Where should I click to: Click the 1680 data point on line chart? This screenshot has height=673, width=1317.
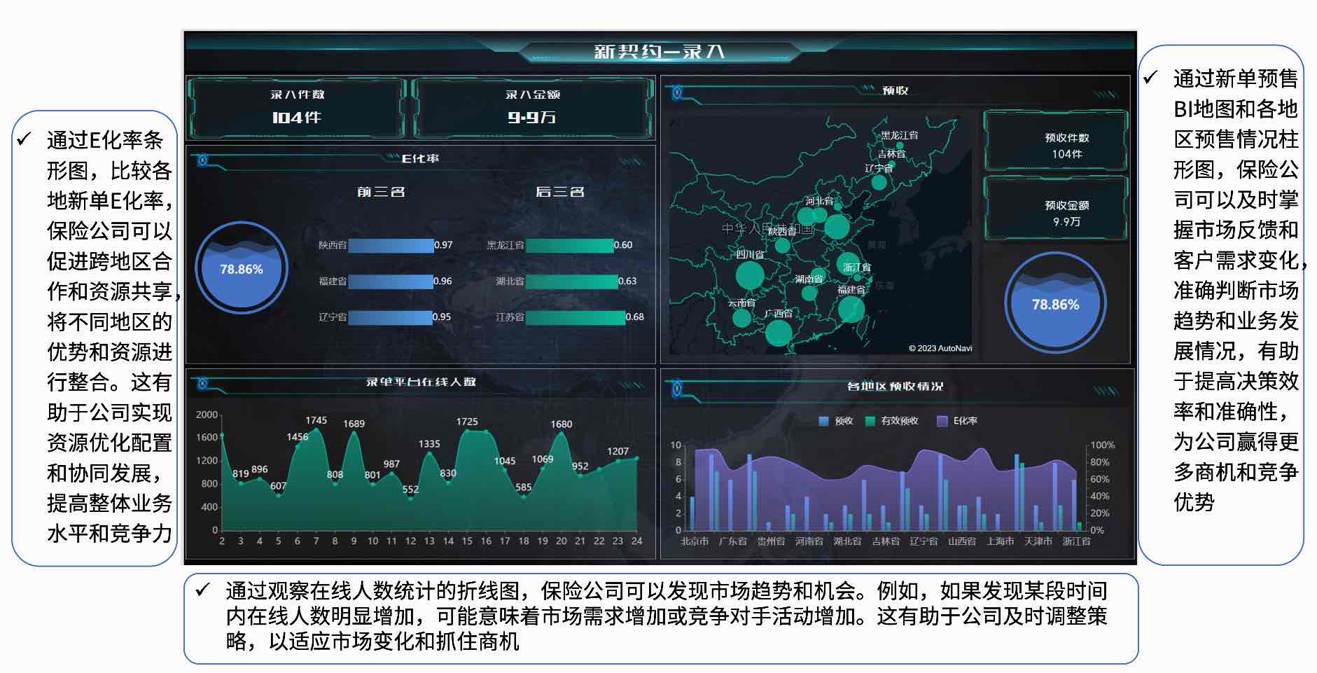(x=561, y=434)
